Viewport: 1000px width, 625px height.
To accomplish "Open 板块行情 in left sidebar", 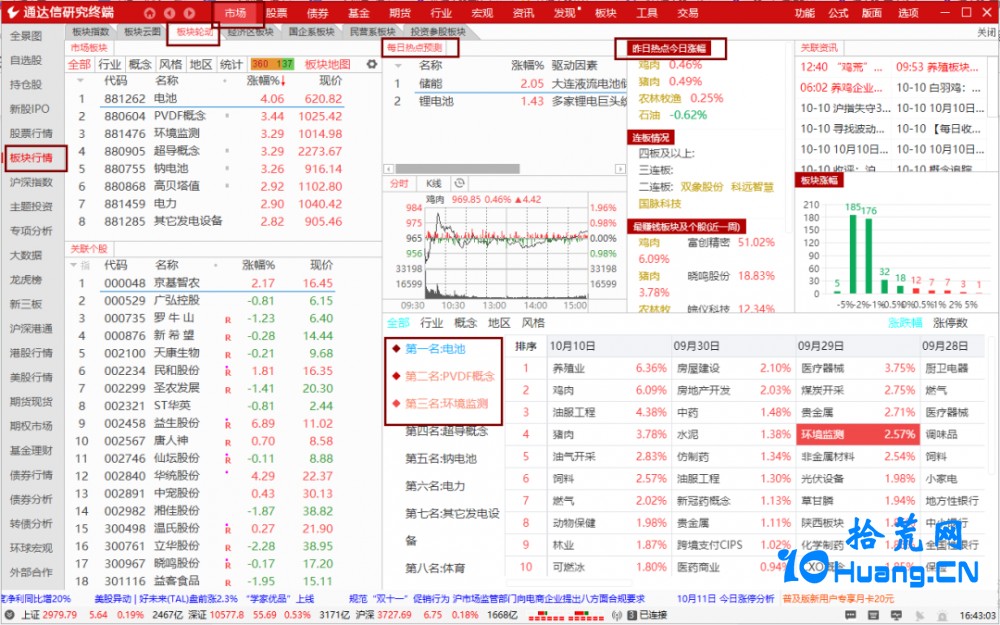I will tap(31, 158).
